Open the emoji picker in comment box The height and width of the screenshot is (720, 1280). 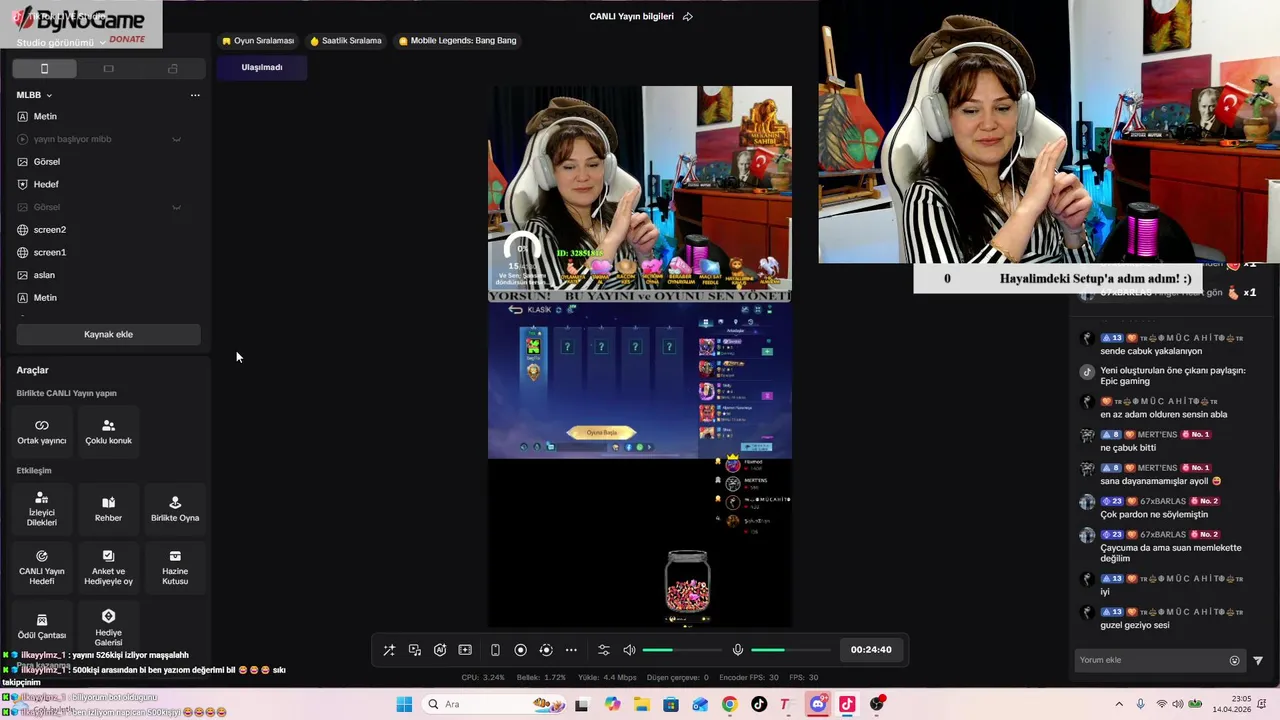pos(1235,660)
